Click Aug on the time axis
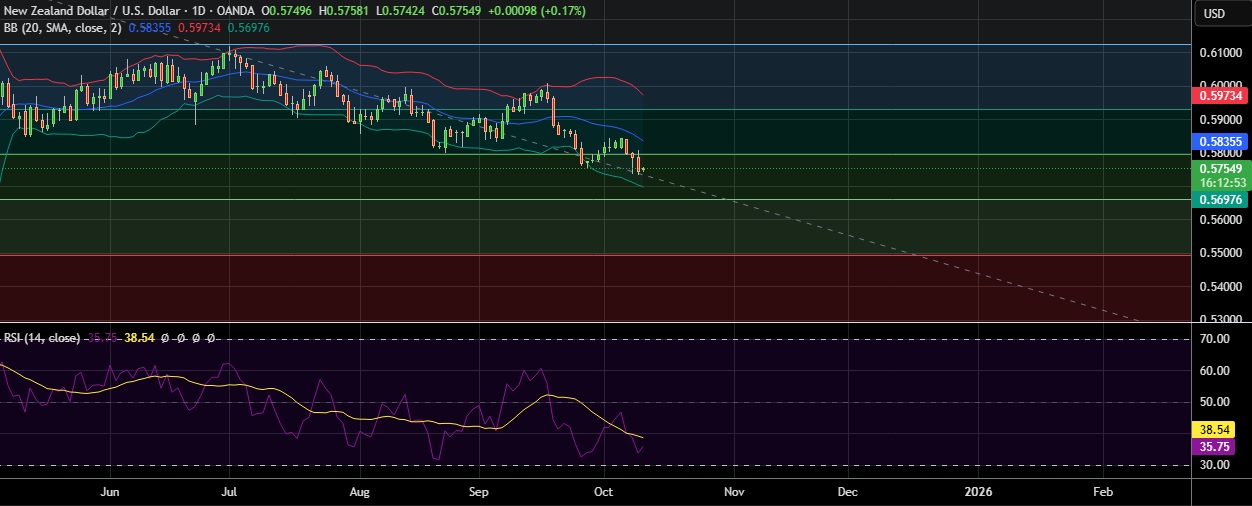The height and width of the screenshot is (506, 1252). [361, 492]
